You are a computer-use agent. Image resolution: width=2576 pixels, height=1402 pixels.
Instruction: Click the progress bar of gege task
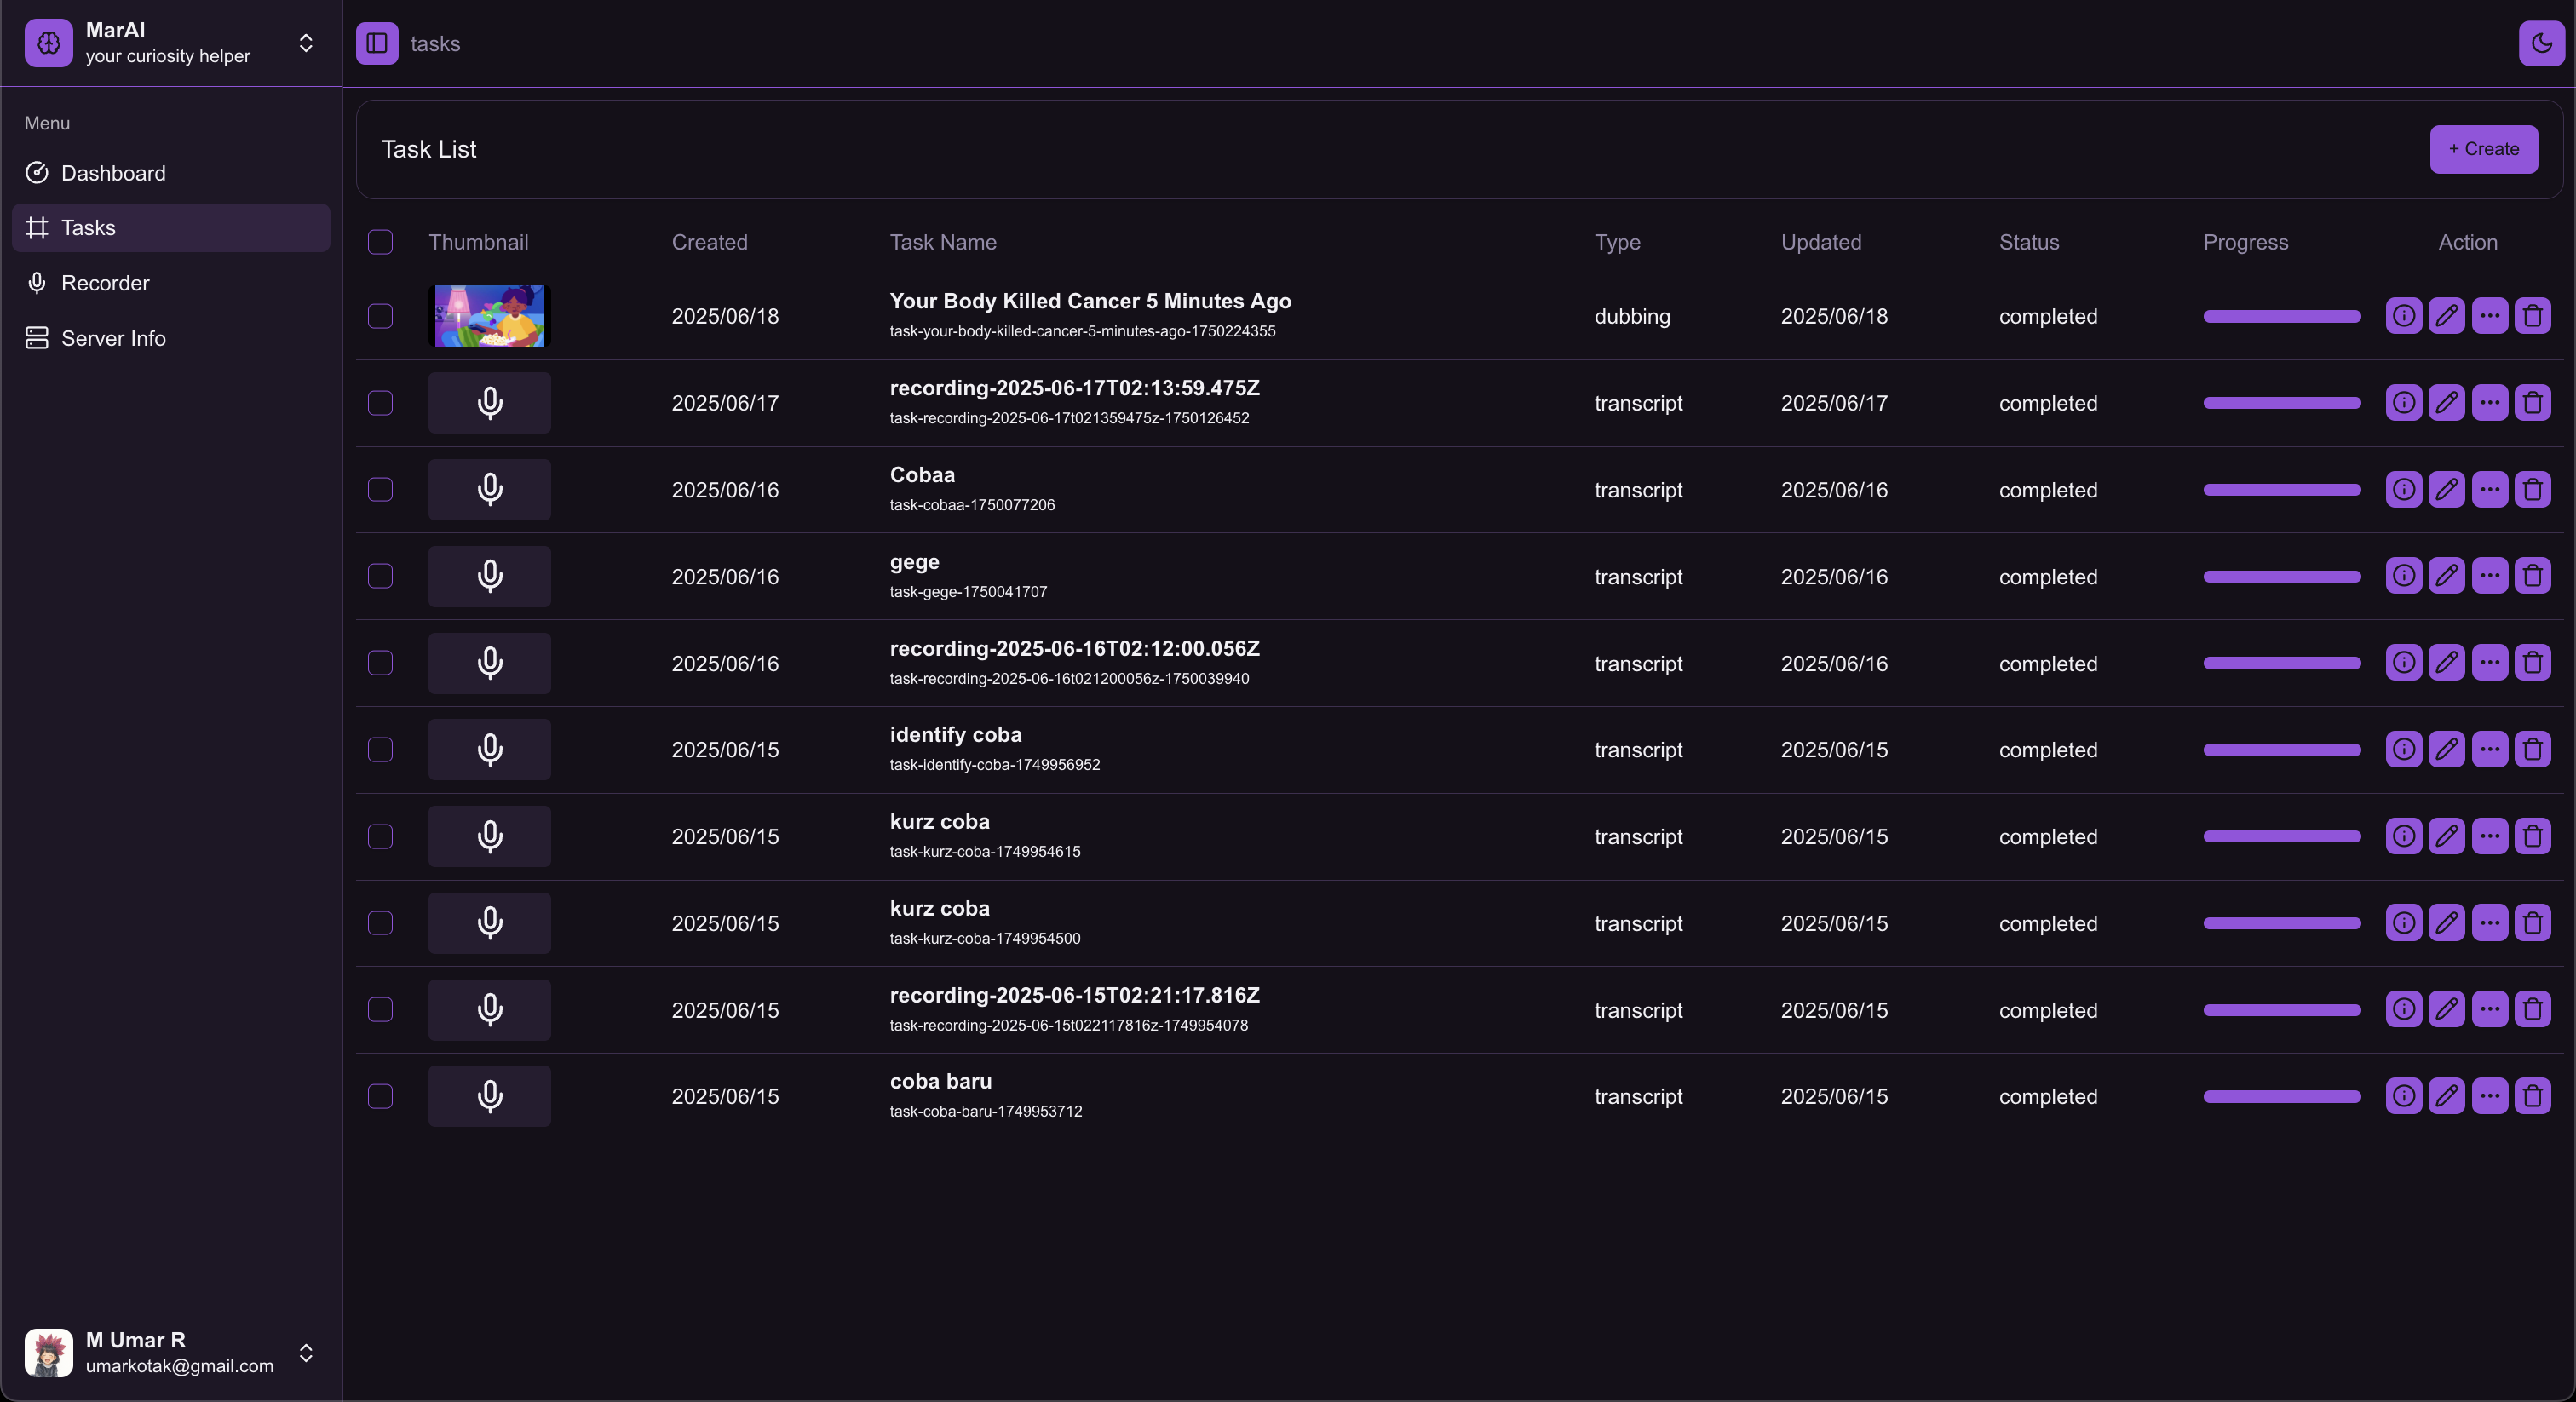point(2282,577)
